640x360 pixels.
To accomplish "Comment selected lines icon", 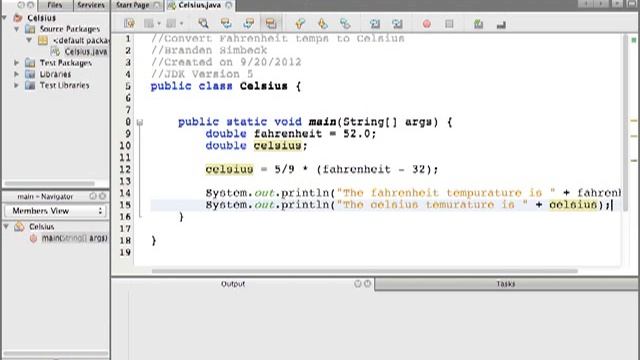I will [x=479, y=24].
